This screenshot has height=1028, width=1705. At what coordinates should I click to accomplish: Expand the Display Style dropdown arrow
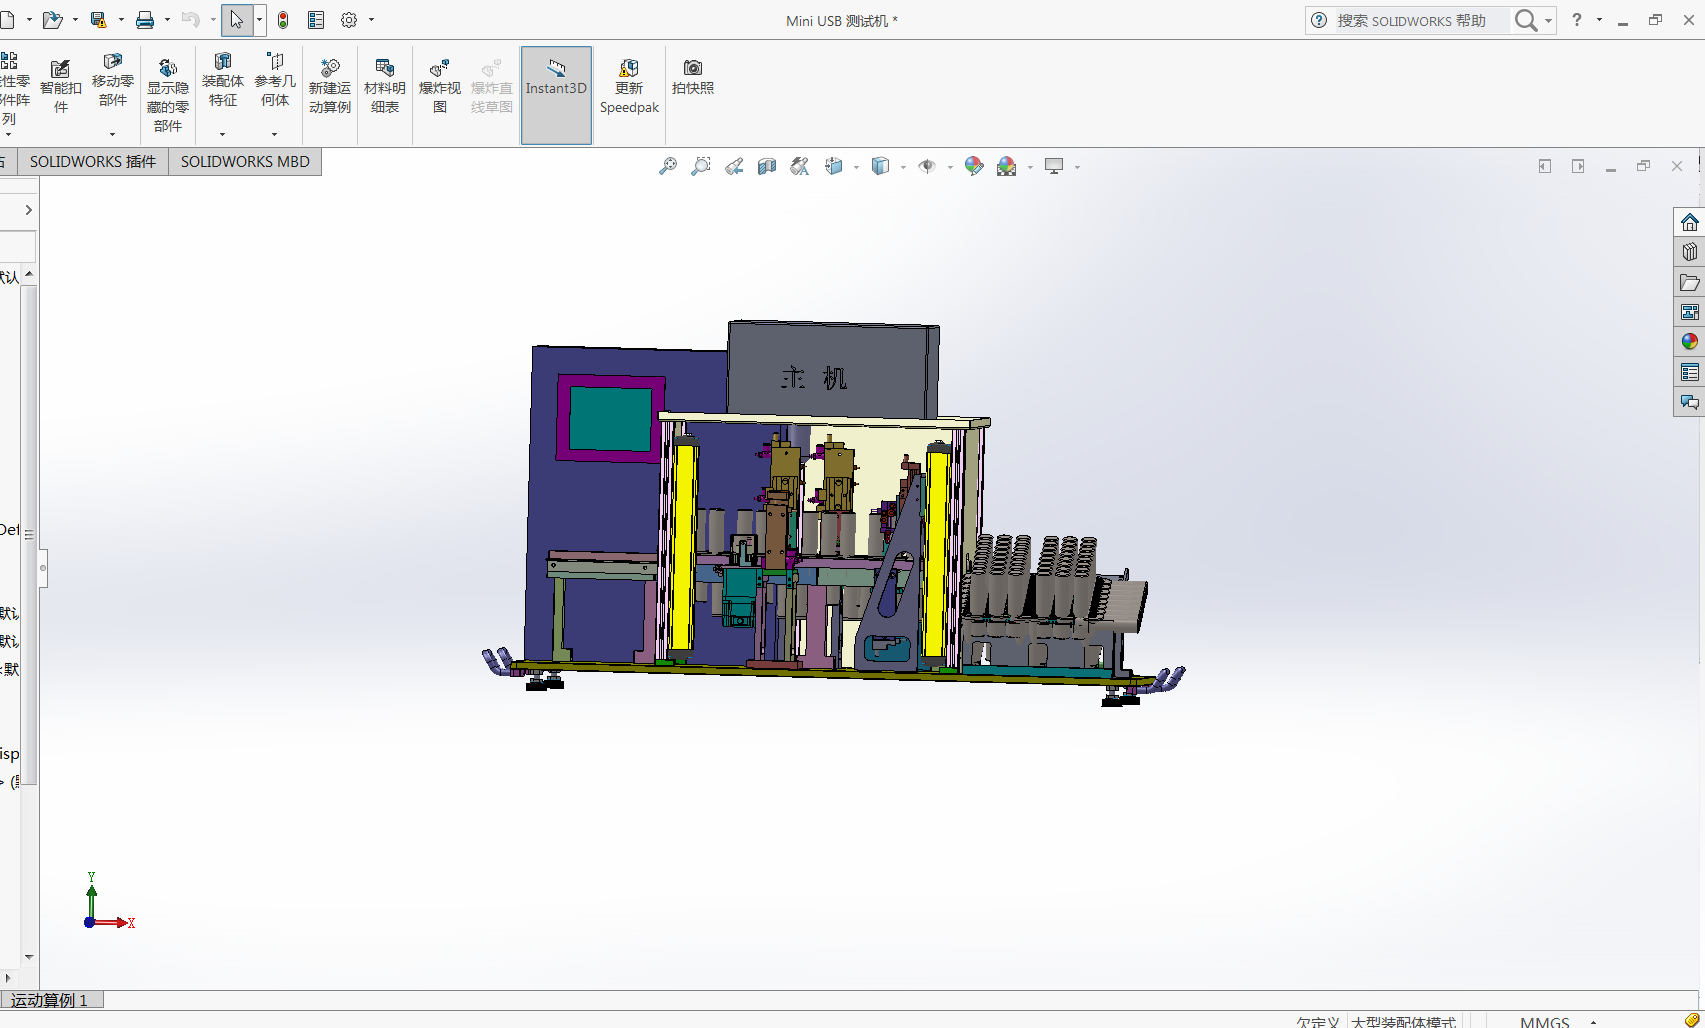click(903, 168)
